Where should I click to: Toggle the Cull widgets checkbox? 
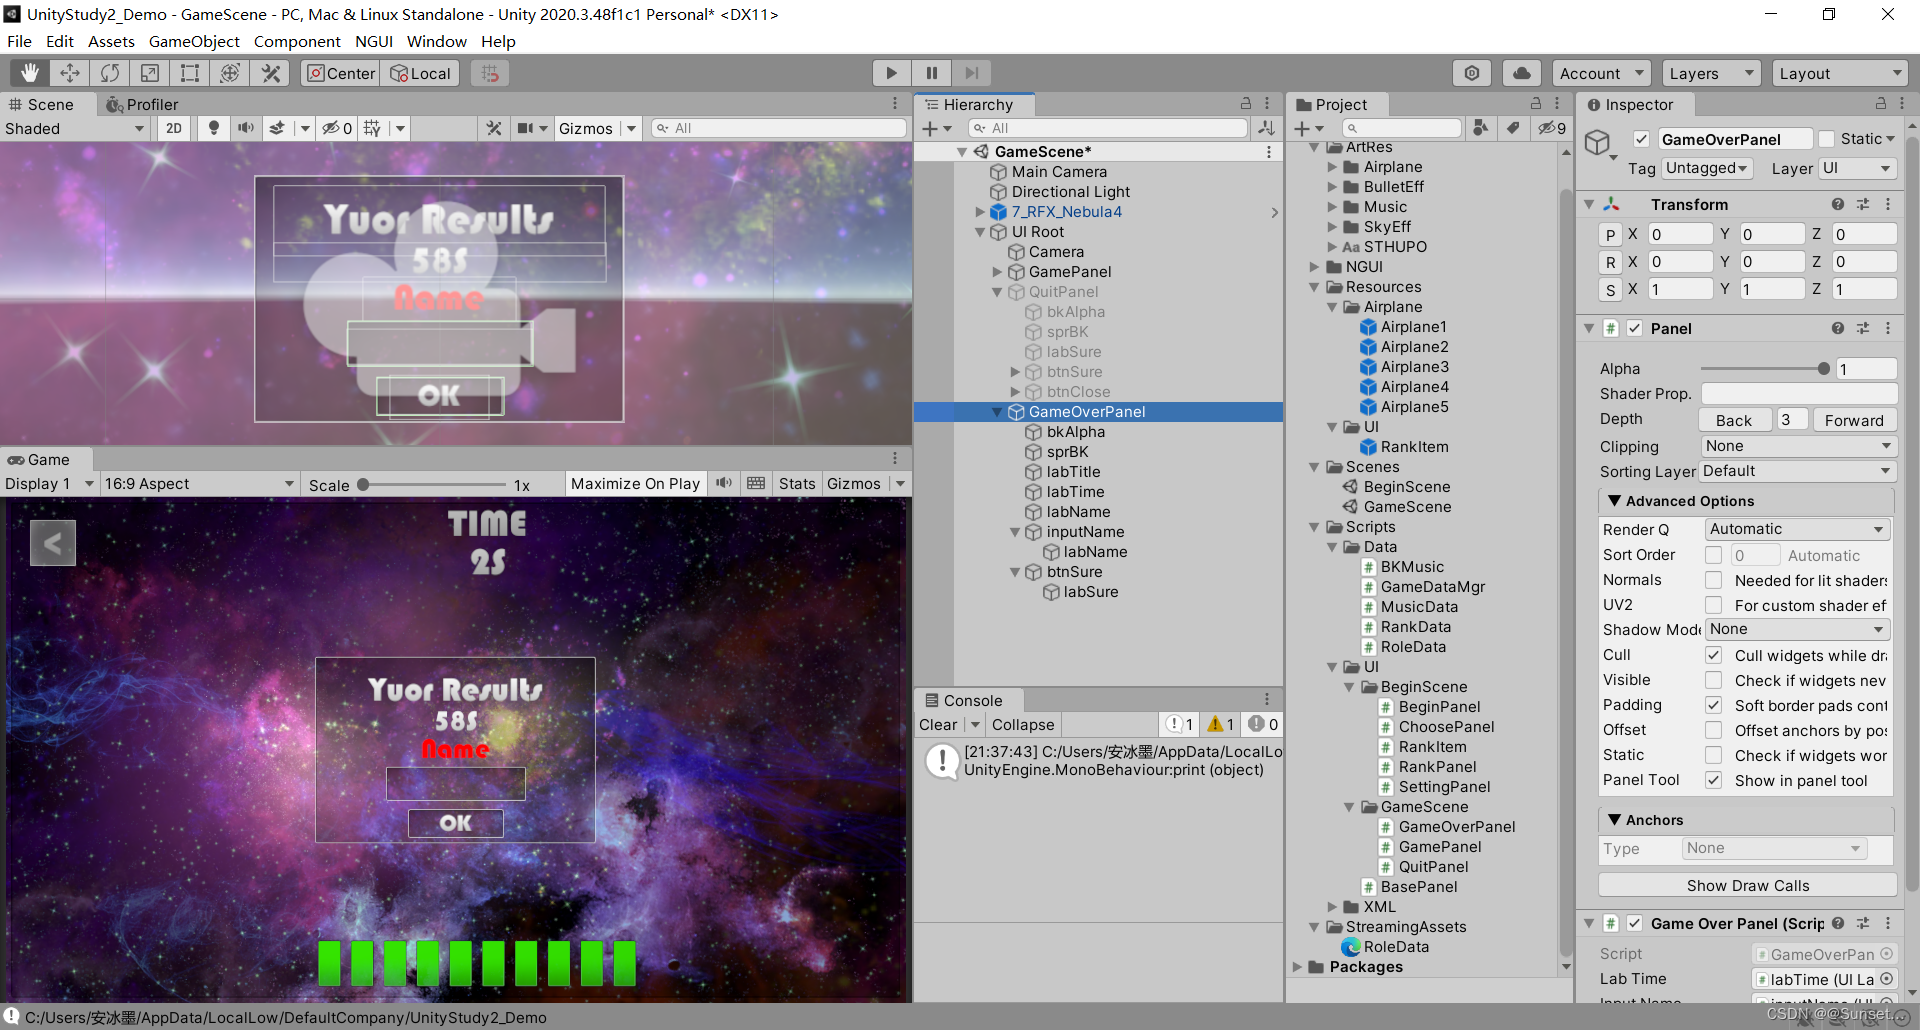point(1713,655)
